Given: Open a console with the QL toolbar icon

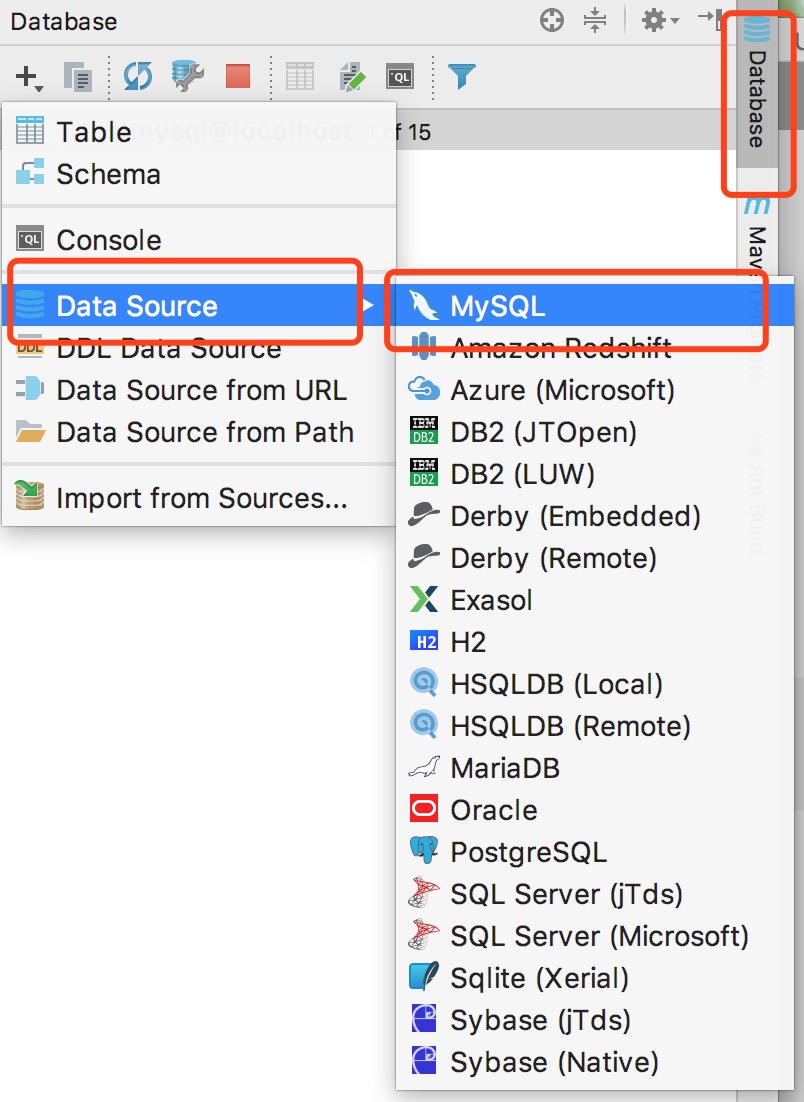Looking at the screenshot, I should coord(400,77).
